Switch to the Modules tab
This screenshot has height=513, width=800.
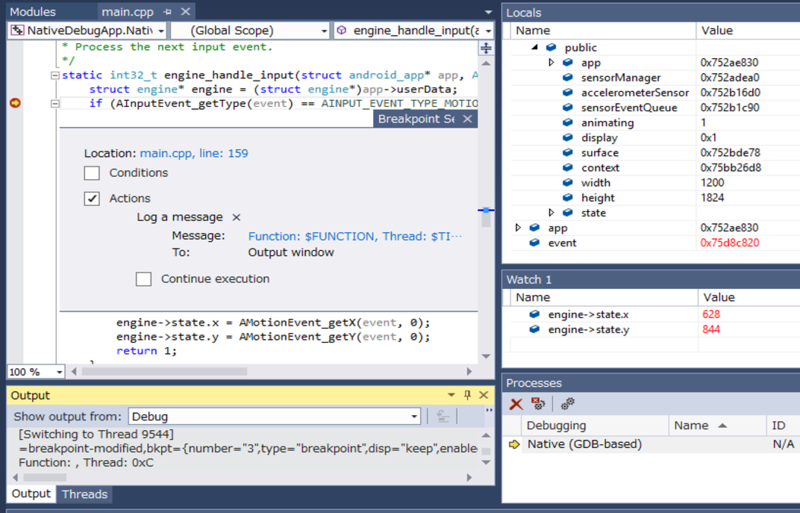coord(33,12)
